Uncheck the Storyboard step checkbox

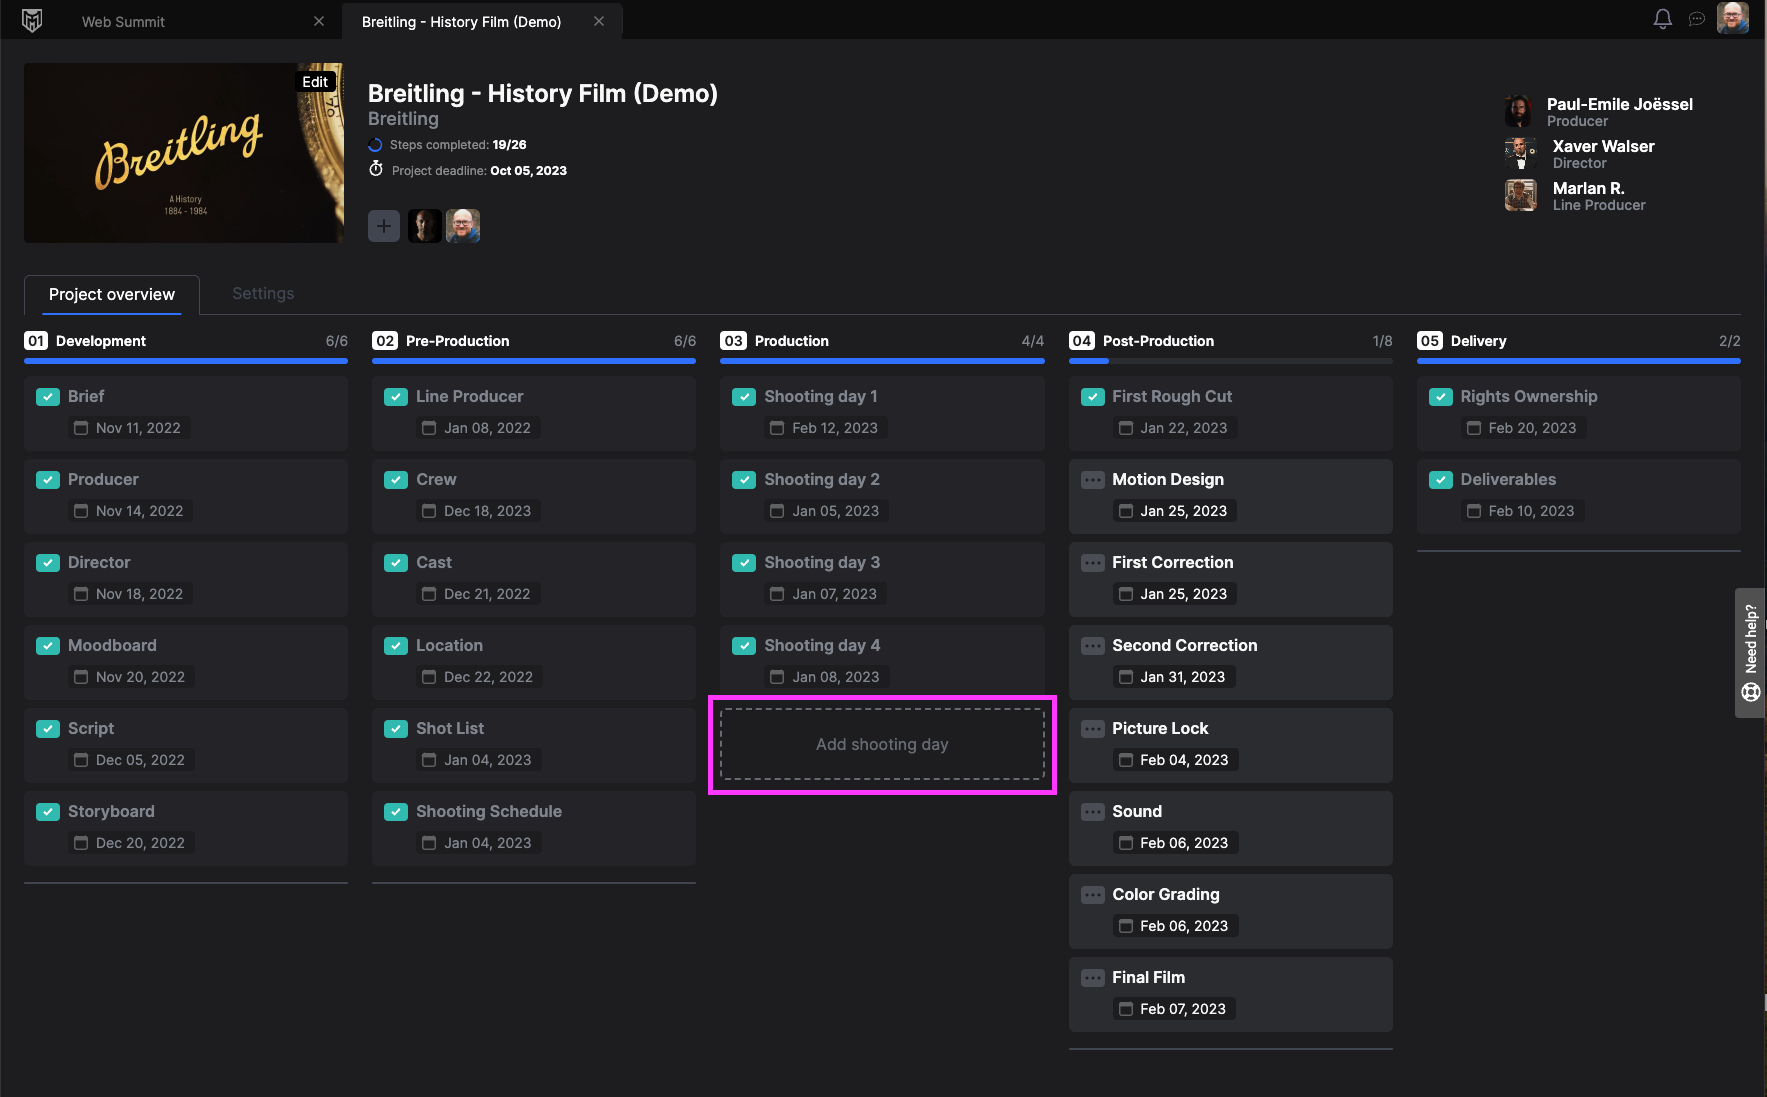(48, 812)
